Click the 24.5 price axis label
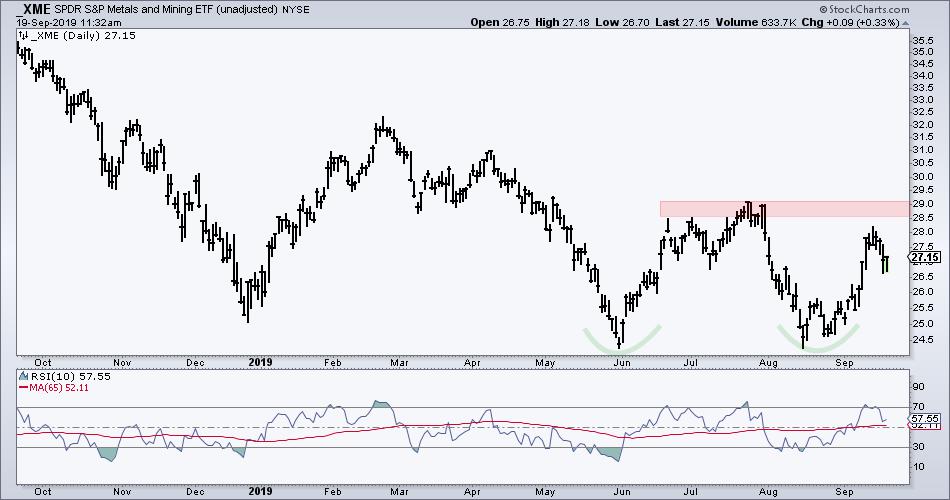The height and width of the screenshot is (500, 950). coord(922,339)
